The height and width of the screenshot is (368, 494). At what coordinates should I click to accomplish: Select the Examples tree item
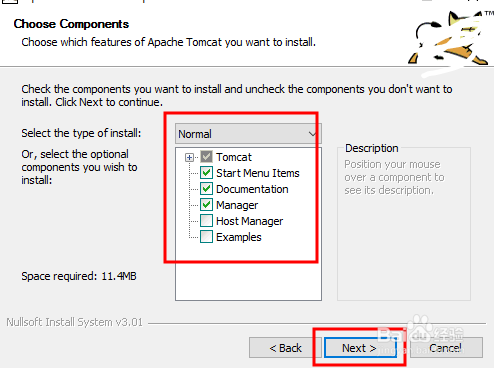coord(239,237)
